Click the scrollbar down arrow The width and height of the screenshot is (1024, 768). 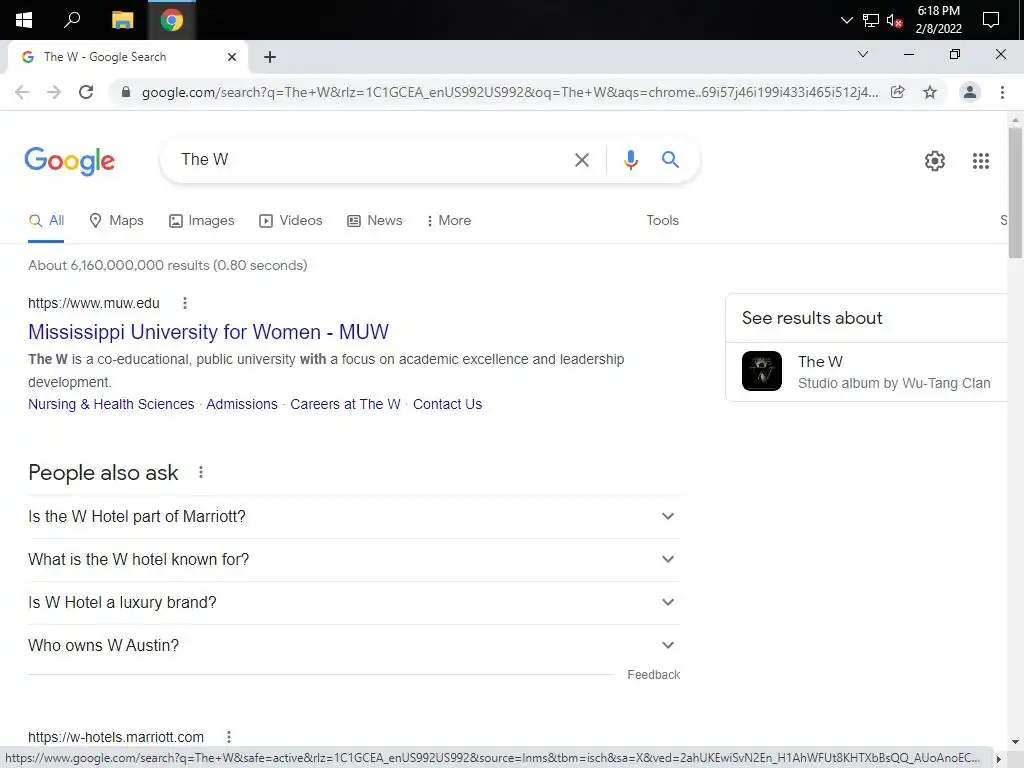coord(1015,742)
